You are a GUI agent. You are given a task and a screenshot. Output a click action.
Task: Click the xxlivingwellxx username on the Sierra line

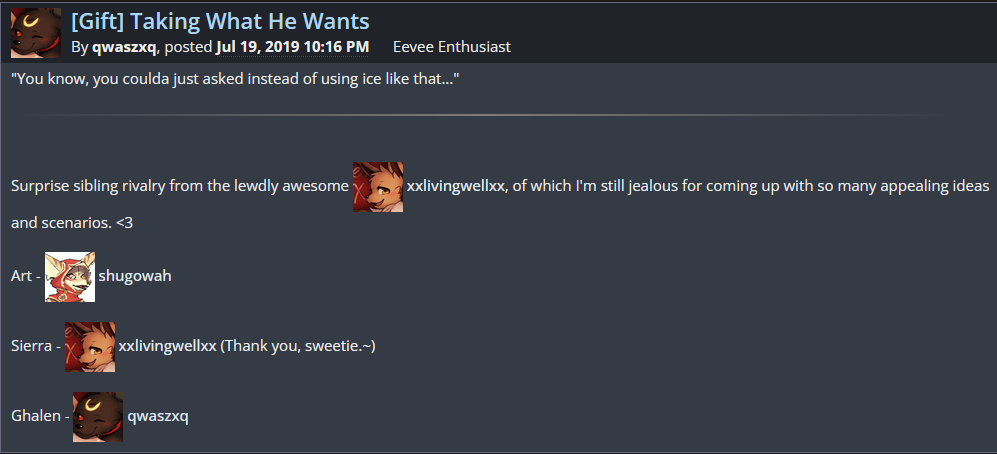click(x=167, y=346)
